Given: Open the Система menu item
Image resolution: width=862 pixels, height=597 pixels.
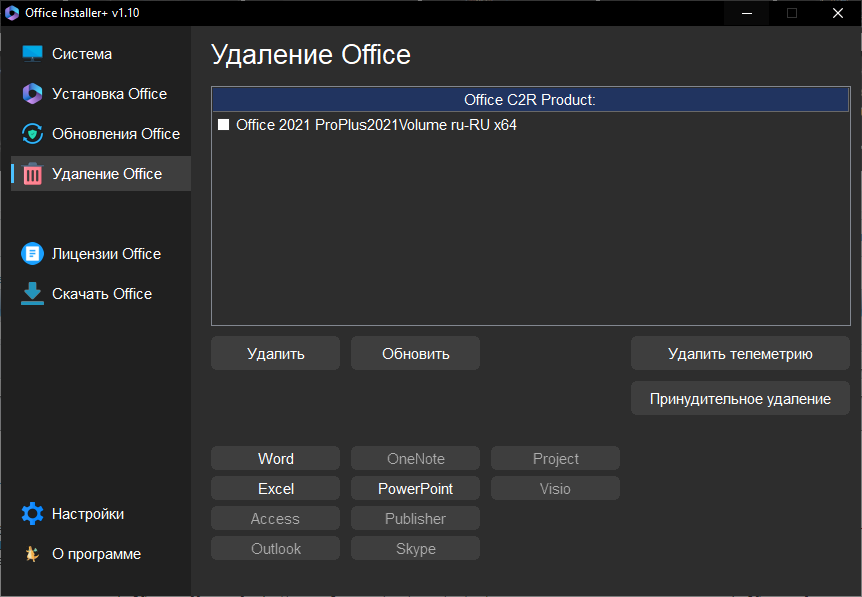Looking at the screenshot, I should pyautogui.click(x=82, y=54).
